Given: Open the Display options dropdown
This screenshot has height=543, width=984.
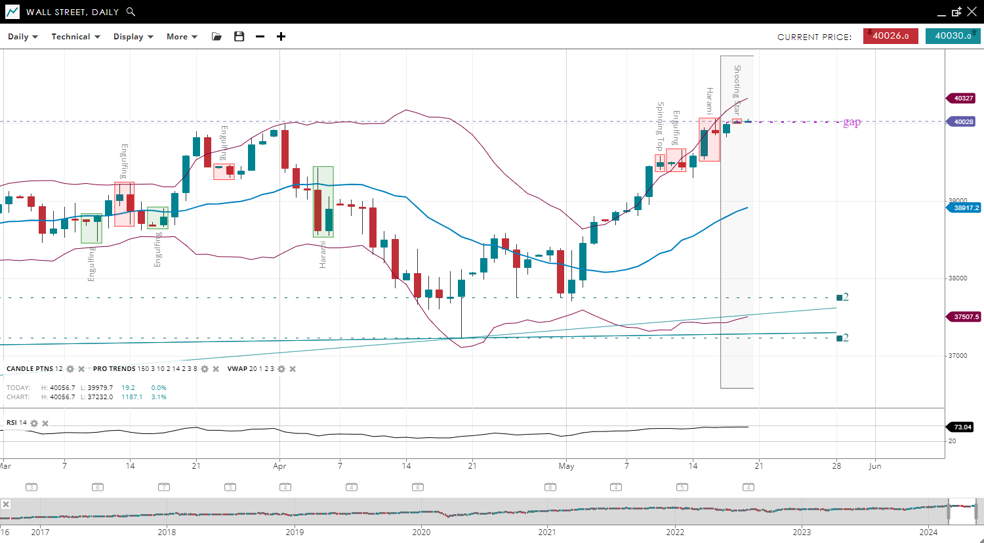Looking at the screenshot, I should 133,37.
